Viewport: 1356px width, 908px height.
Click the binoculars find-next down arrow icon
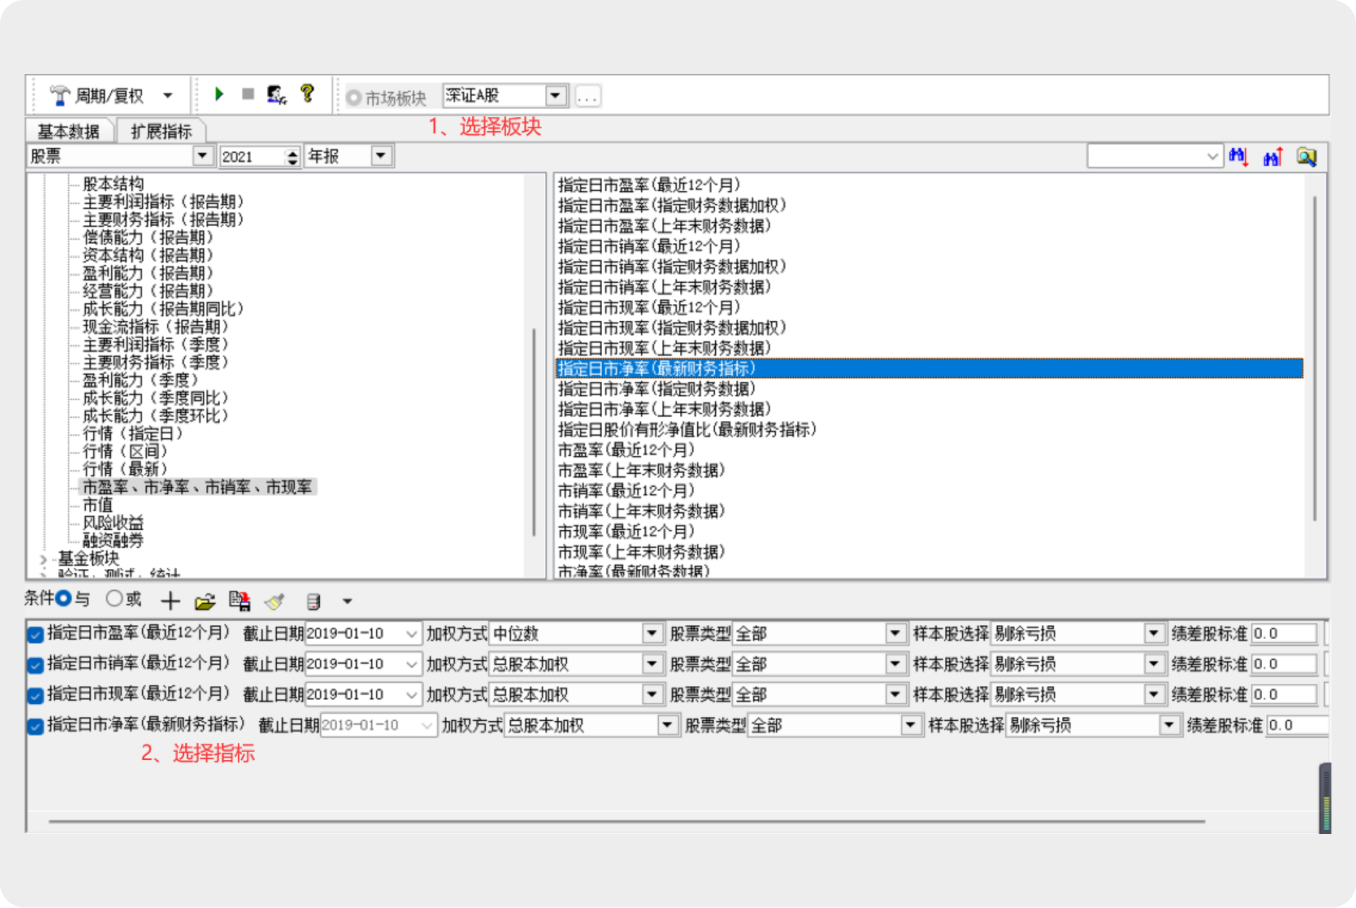pyautogui.click(x=1239, y=157)
